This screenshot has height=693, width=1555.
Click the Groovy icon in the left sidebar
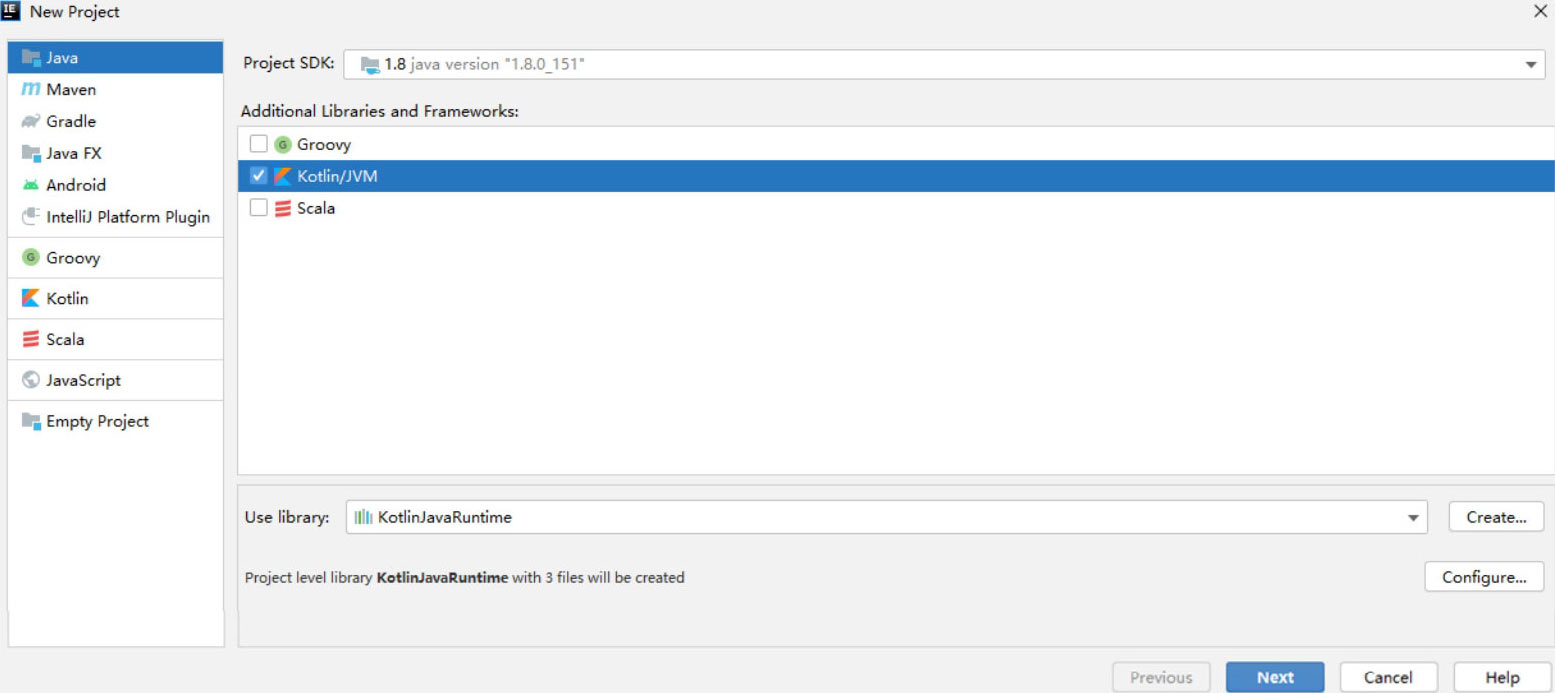coord(30,258)
